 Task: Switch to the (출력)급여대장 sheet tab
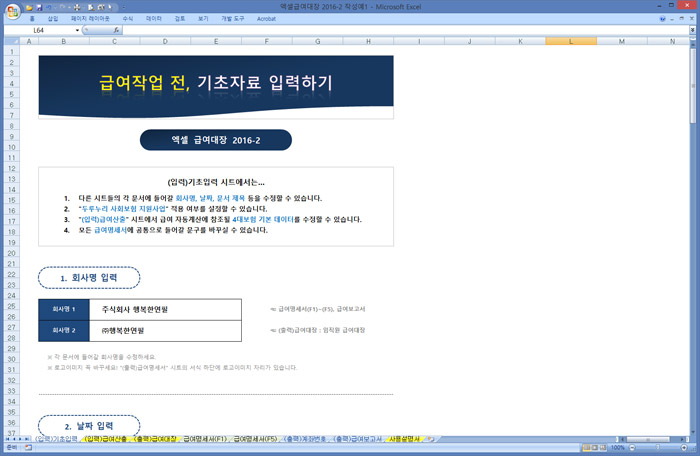[155, 439]
